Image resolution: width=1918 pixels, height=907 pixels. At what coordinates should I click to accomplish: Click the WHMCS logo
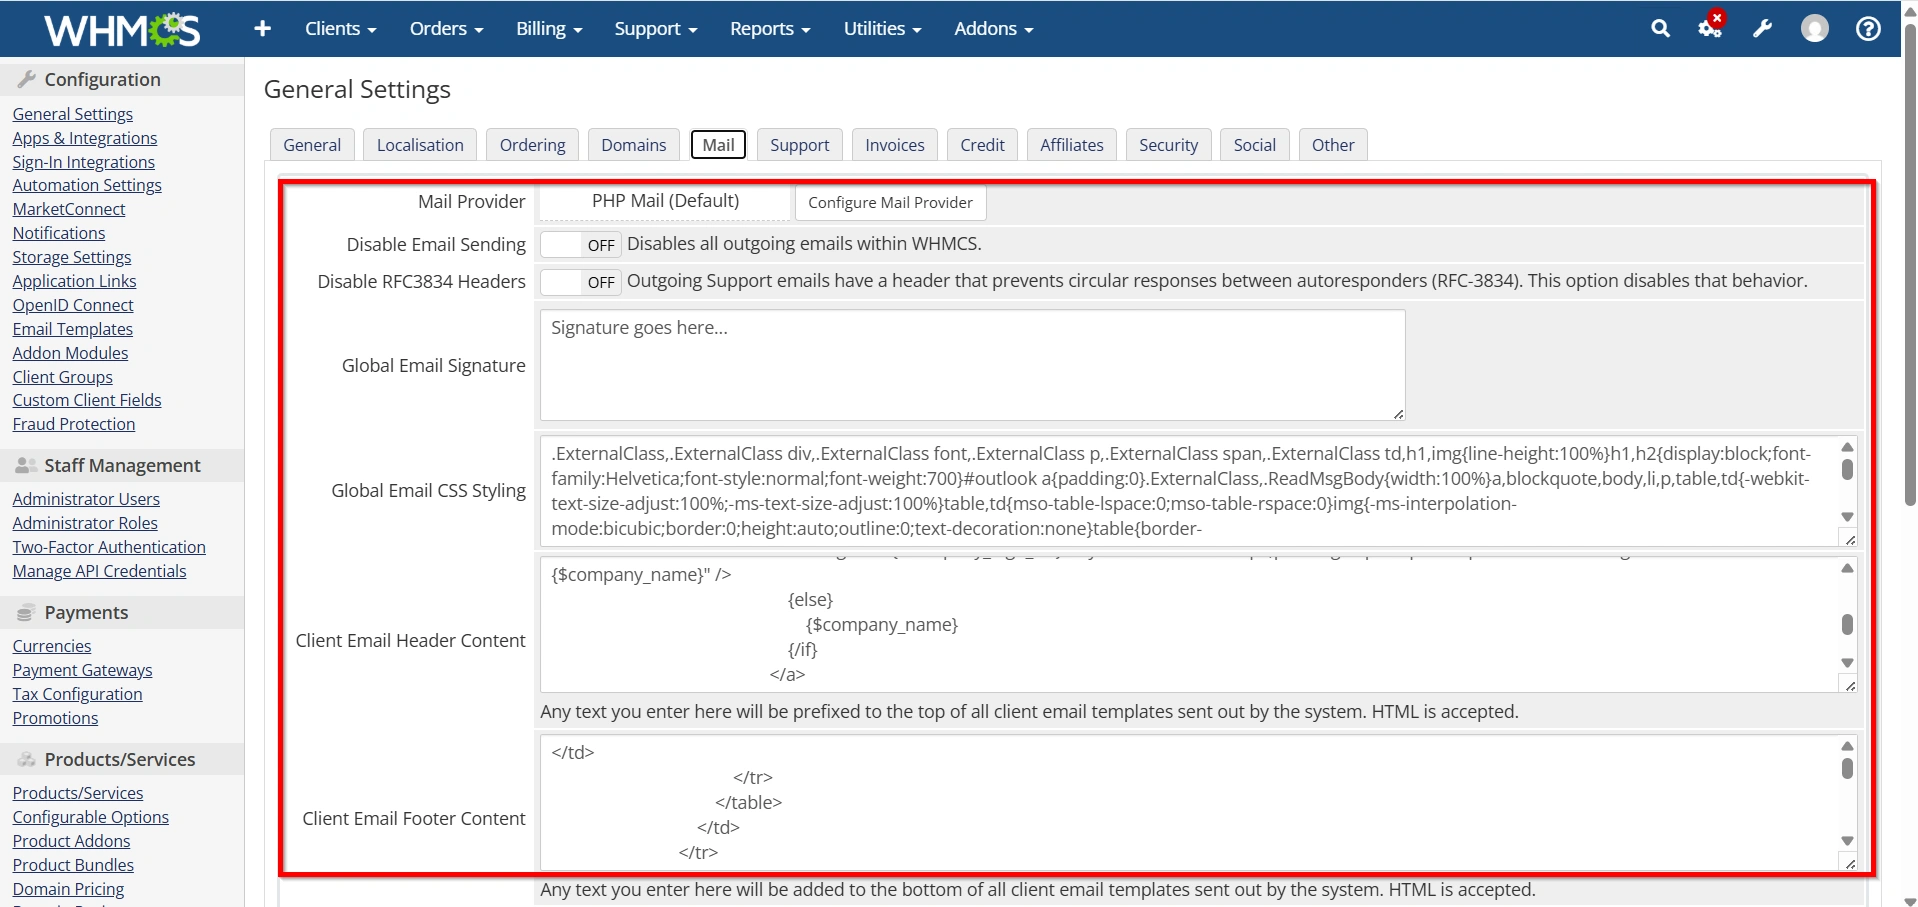tap(122, 29)
